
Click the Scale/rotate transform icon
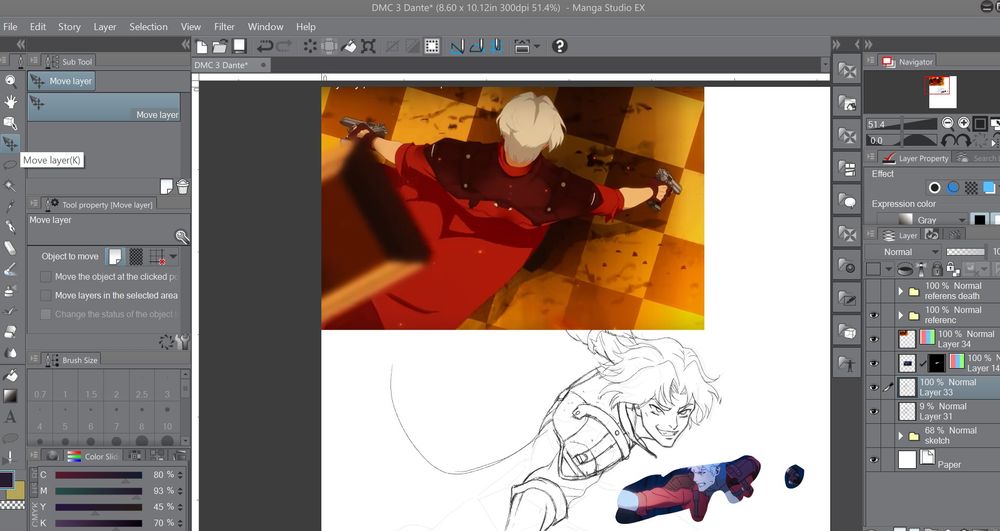click(x=368, y=46)
